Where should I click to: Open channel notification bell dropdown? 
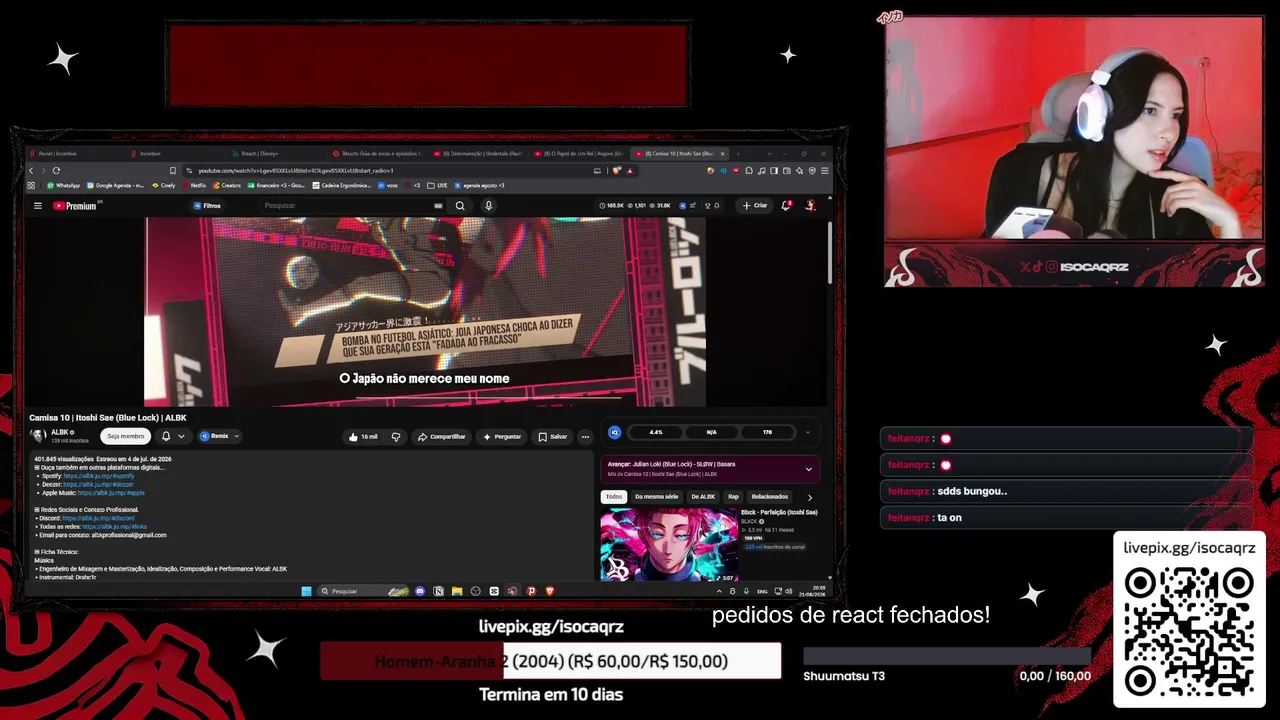(x=172, y=436)
